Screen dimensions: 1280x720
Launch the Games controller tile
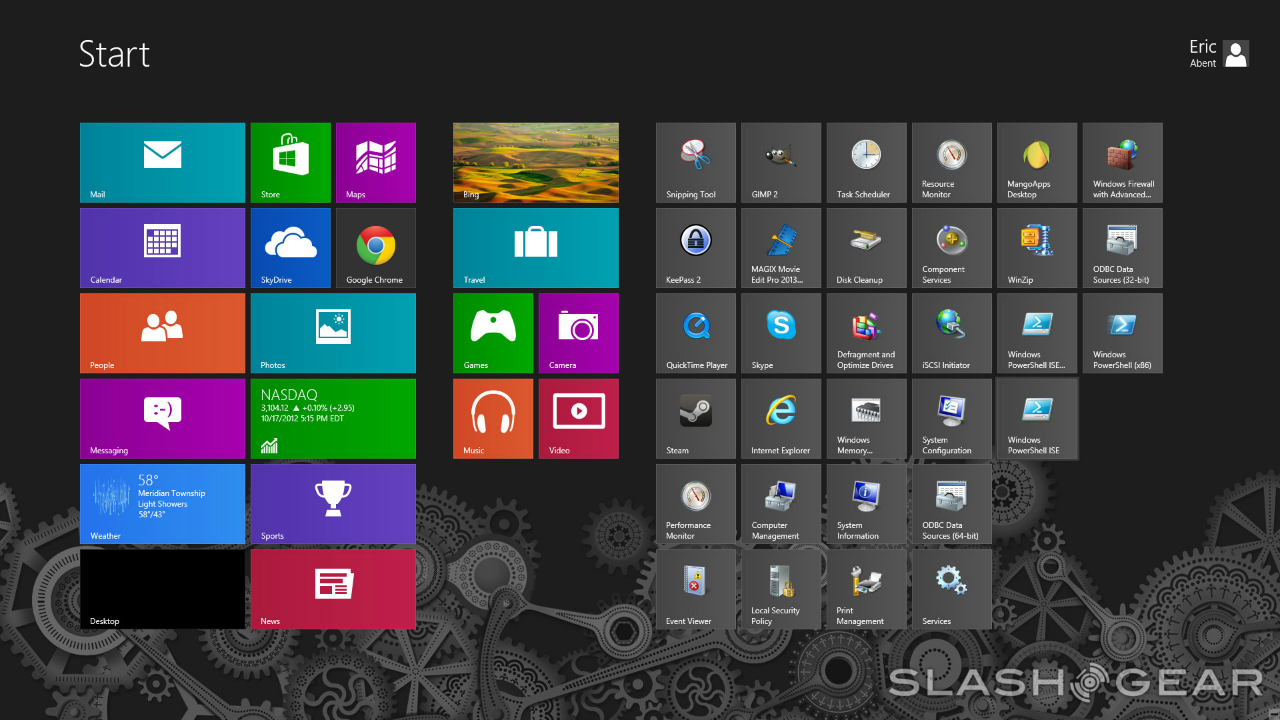coord(493,333)
